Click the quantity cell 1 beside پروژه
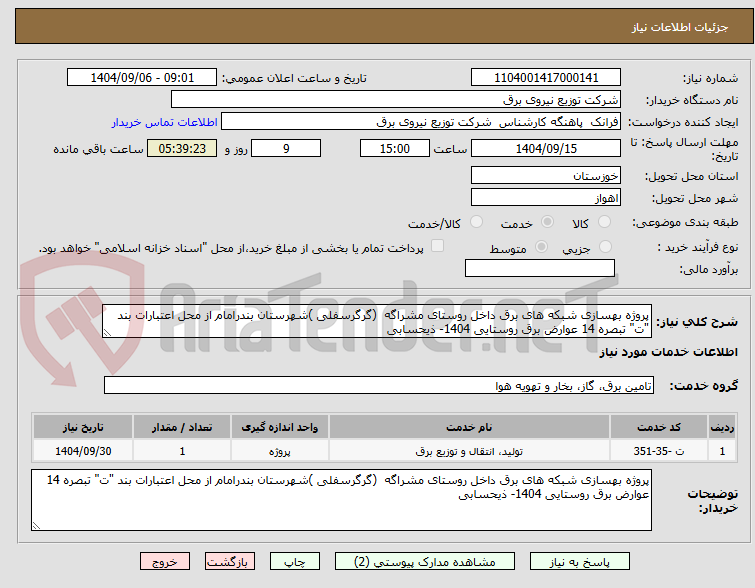This screenshot has width=755, height=588. click(x=182, y=451)
